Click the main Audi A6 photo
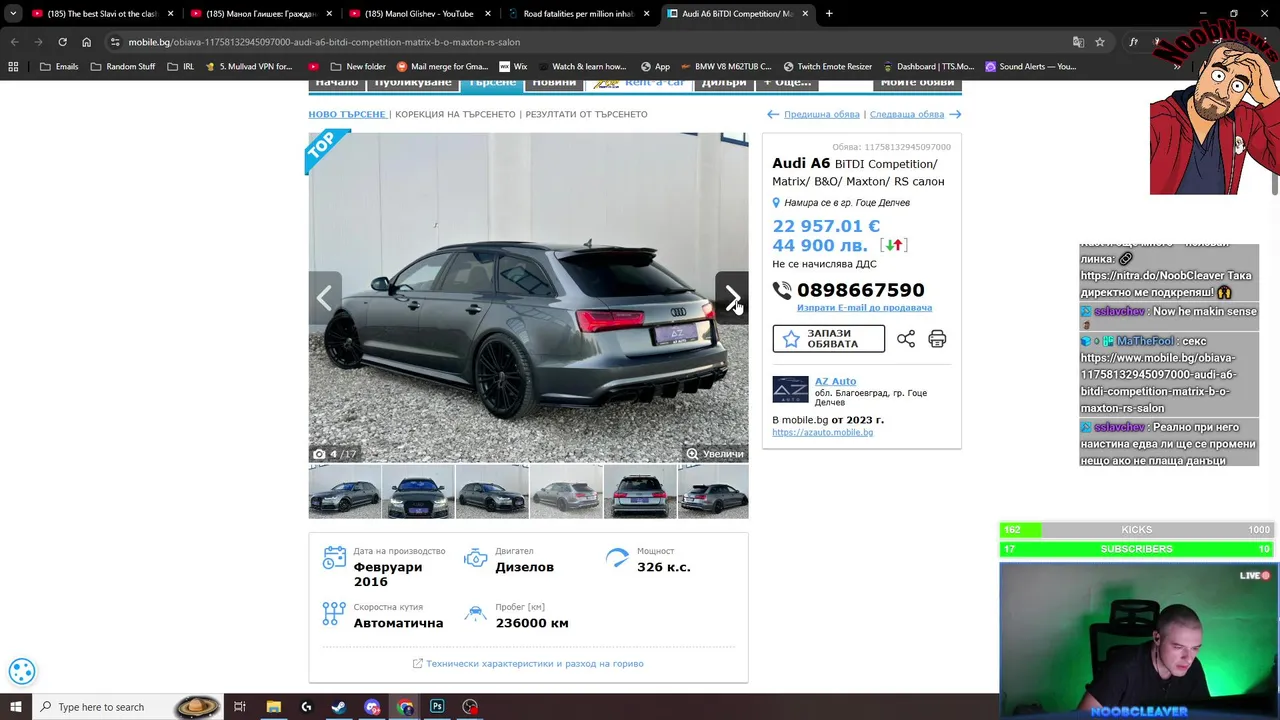Viewport: 1280px width, 720px height. click(x=528, y=297)
